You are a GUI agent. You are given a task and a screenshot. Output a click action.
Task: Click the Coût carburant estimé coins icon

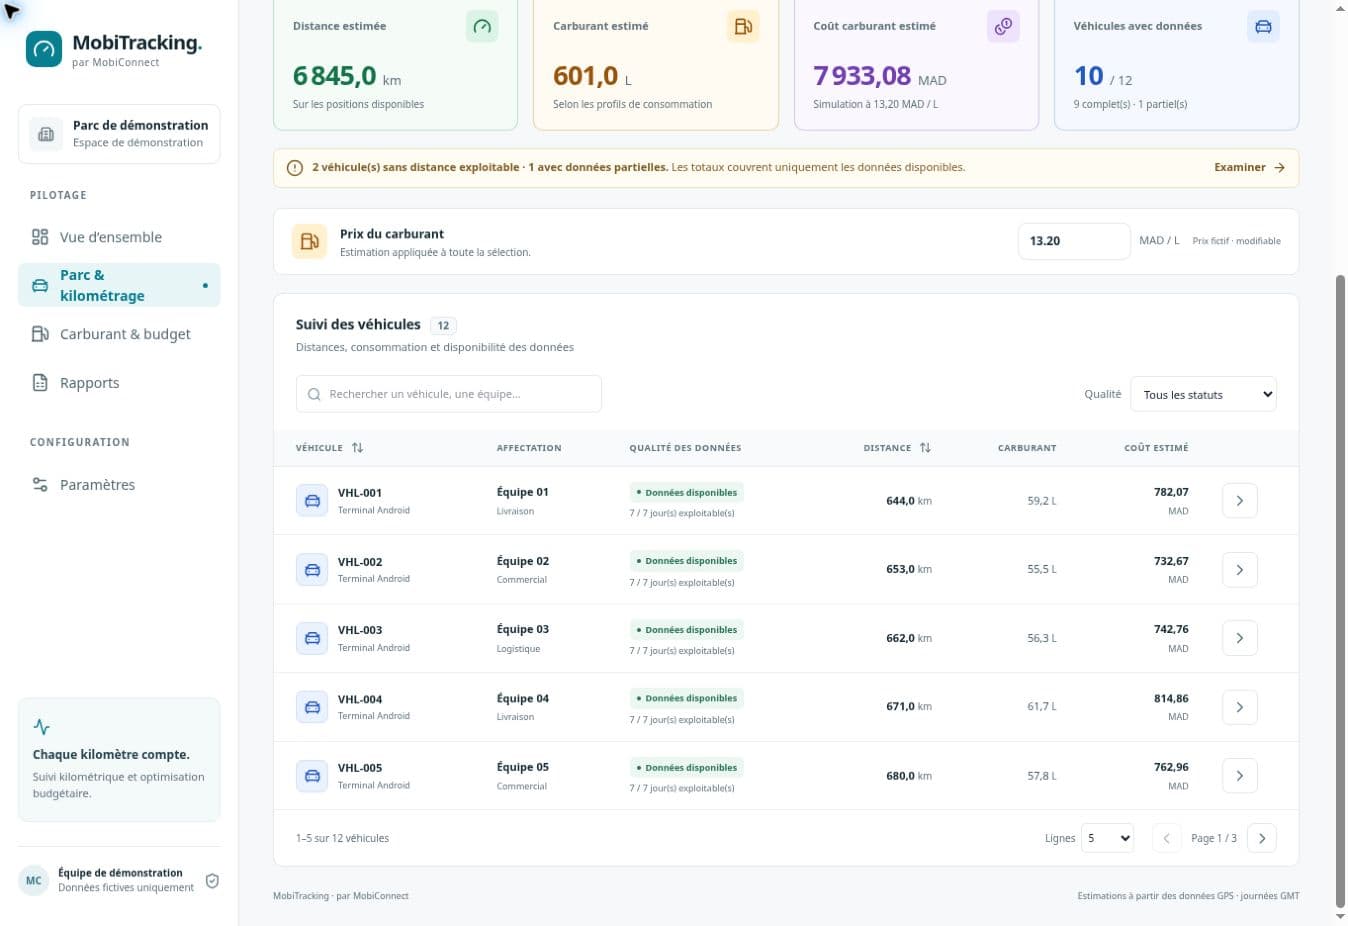(x=1003, y=27)
